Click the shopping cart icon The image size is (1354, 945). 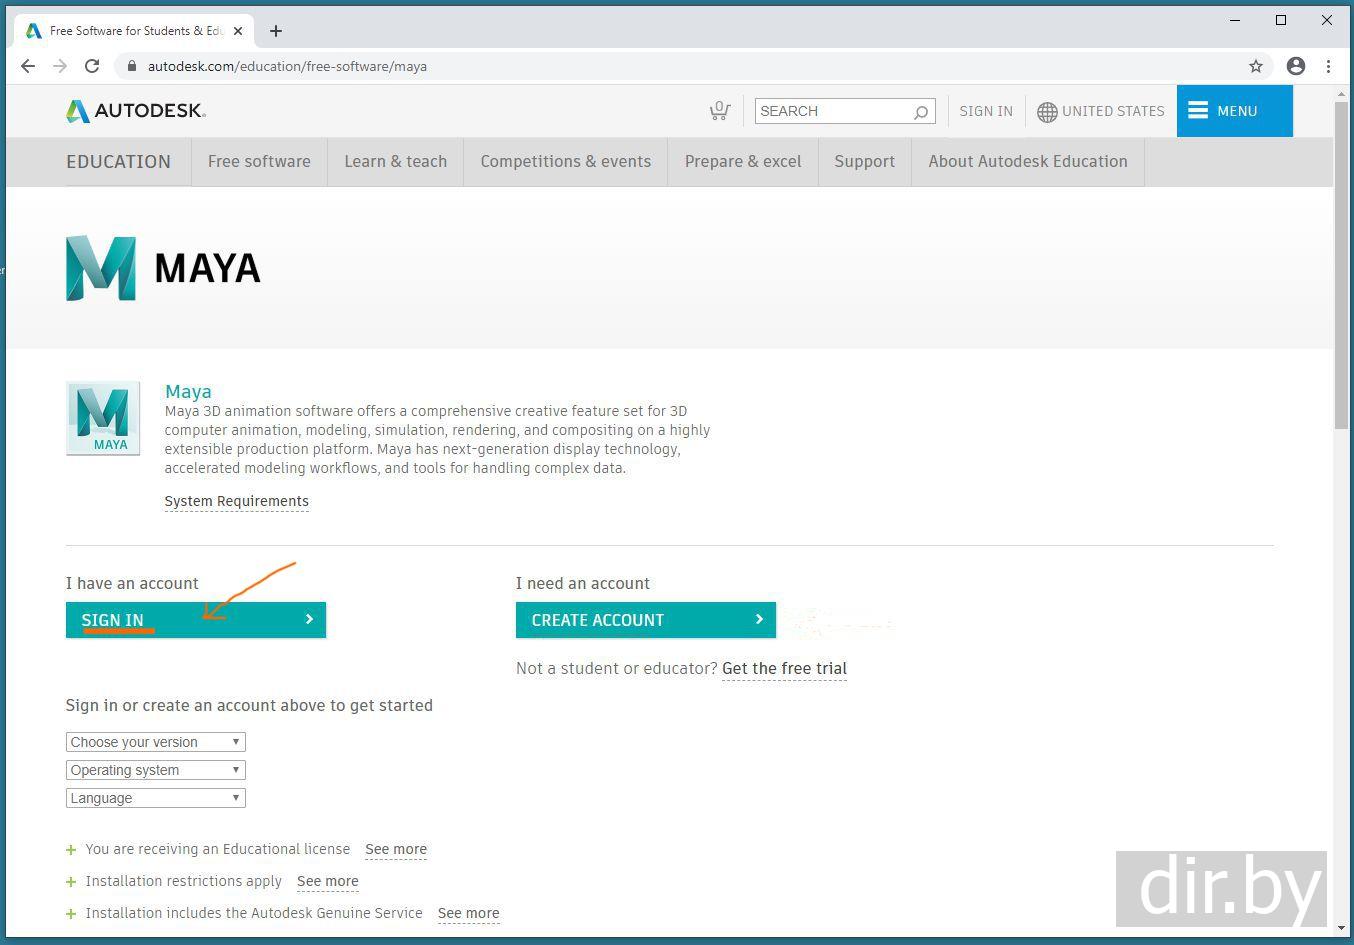(x=719, y=111)
